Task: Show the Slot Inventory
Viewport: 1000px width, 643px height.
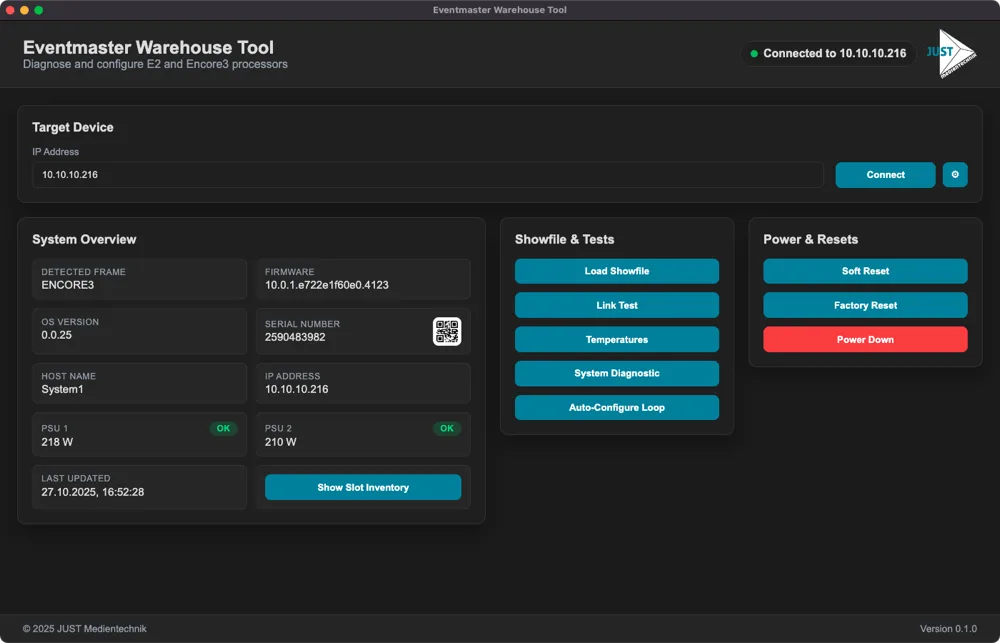Action: point(362,487)
